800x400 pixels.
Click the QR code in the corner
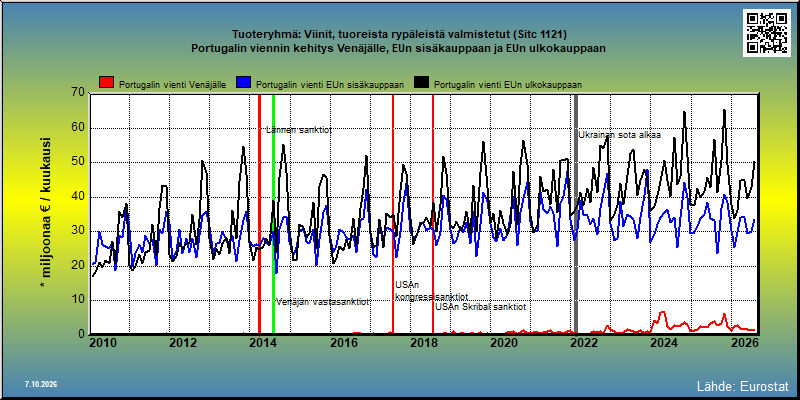[766, 33]
